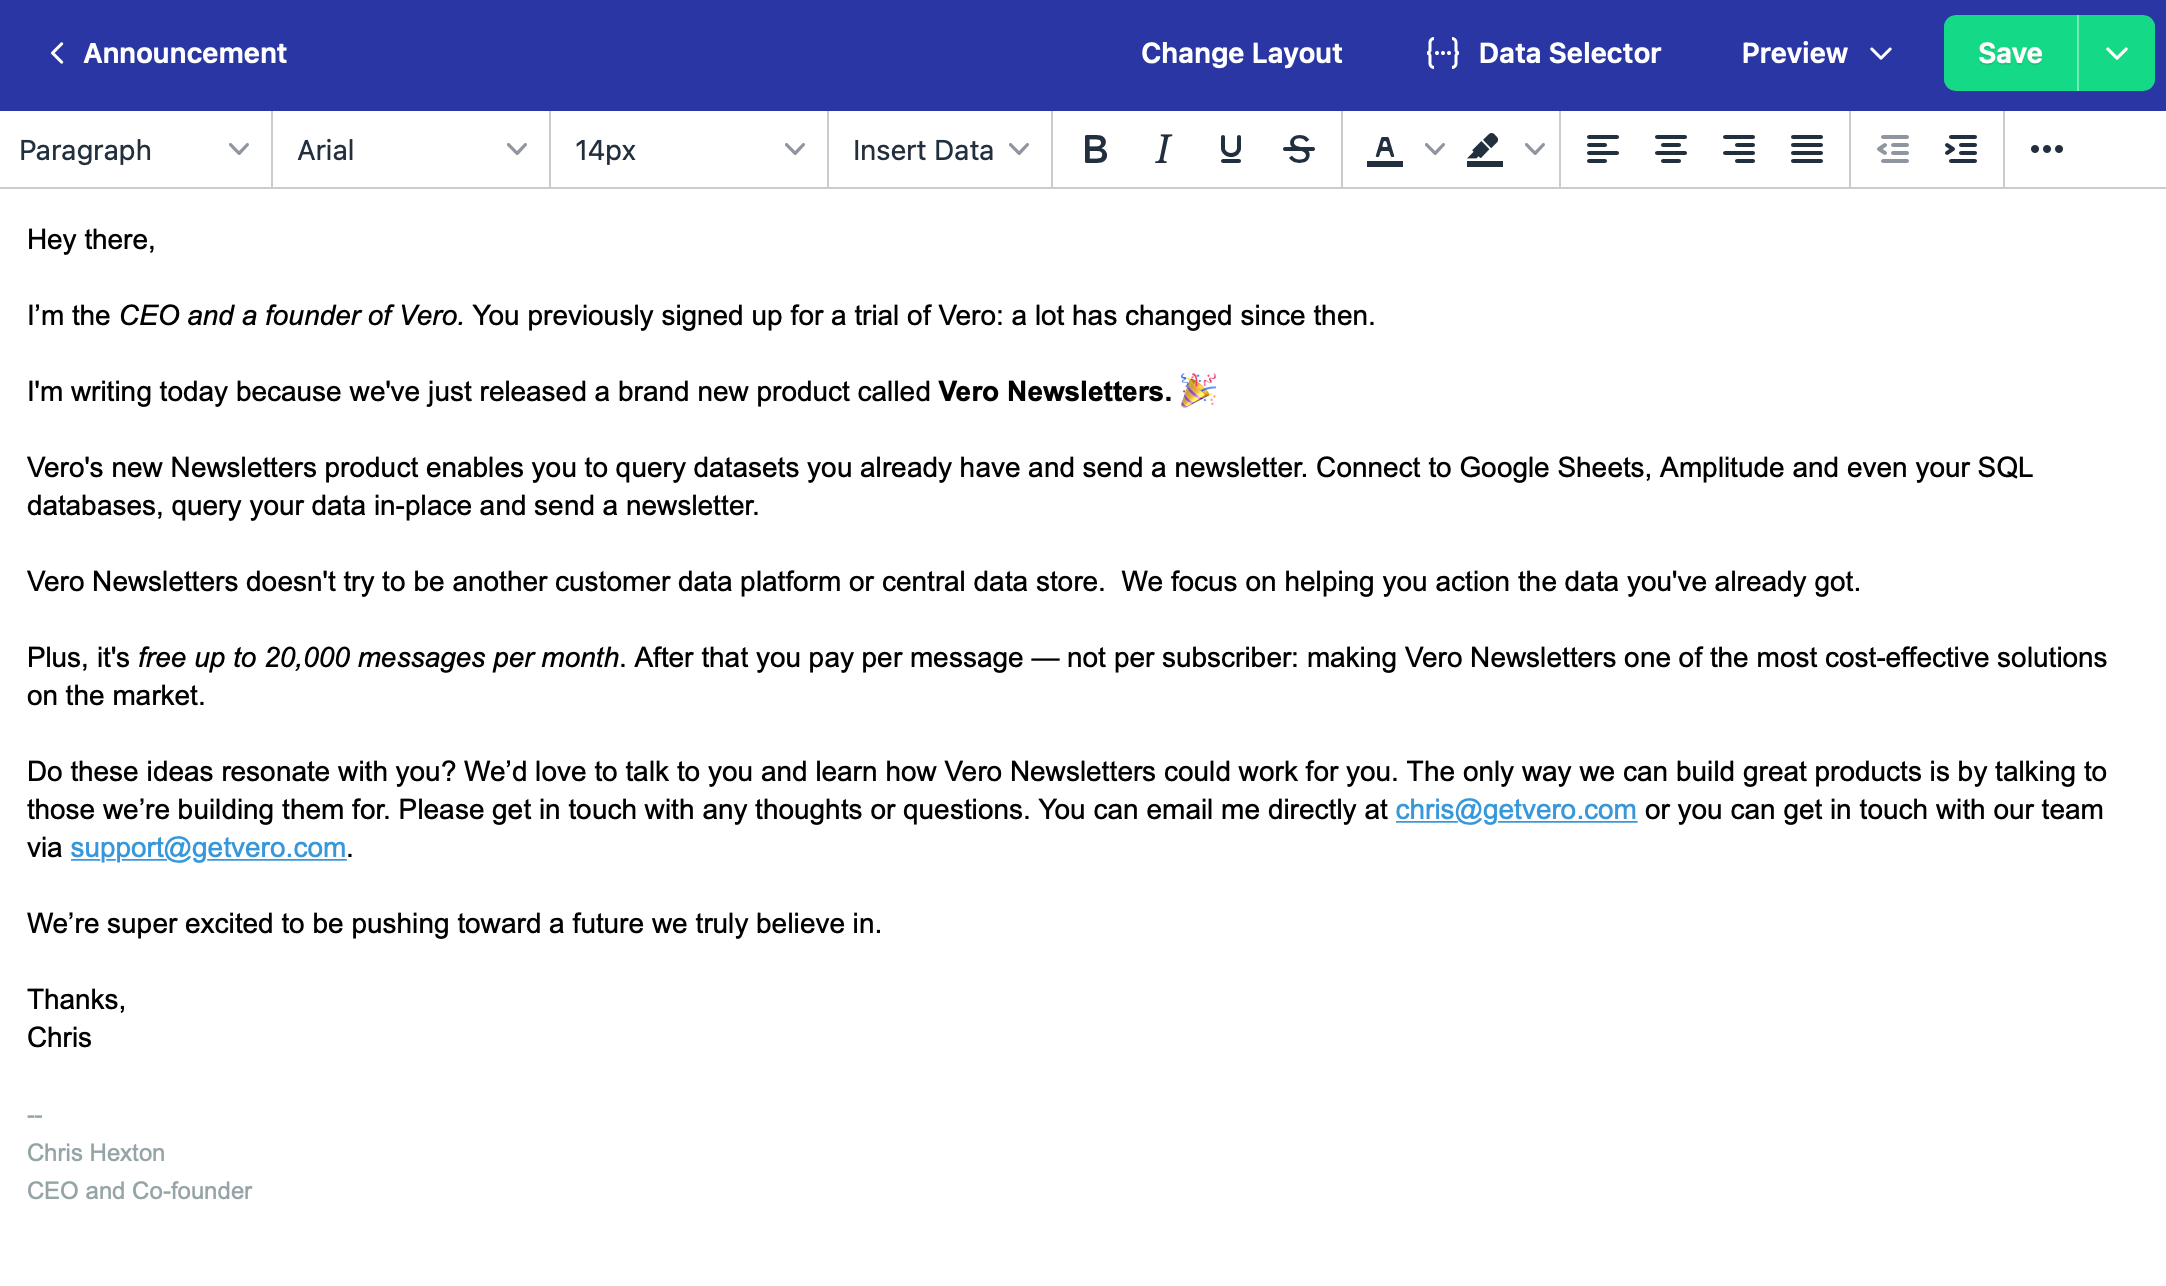Screen dimensions: 2166x1286
Task: Decrease paragraph indent
Action: (x=1893, y=150)
